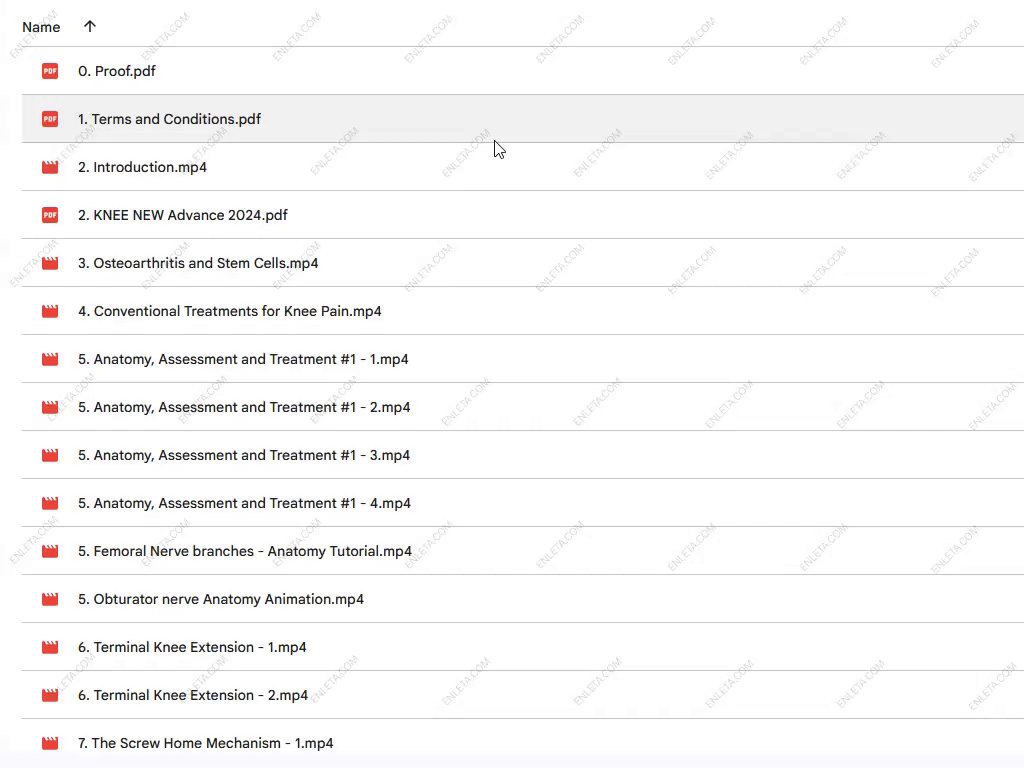The height and width of the screenshot is (768, 1024).
Task: Open 1. Terms and Conditions.pdf
Action: [x=169, y=119]
